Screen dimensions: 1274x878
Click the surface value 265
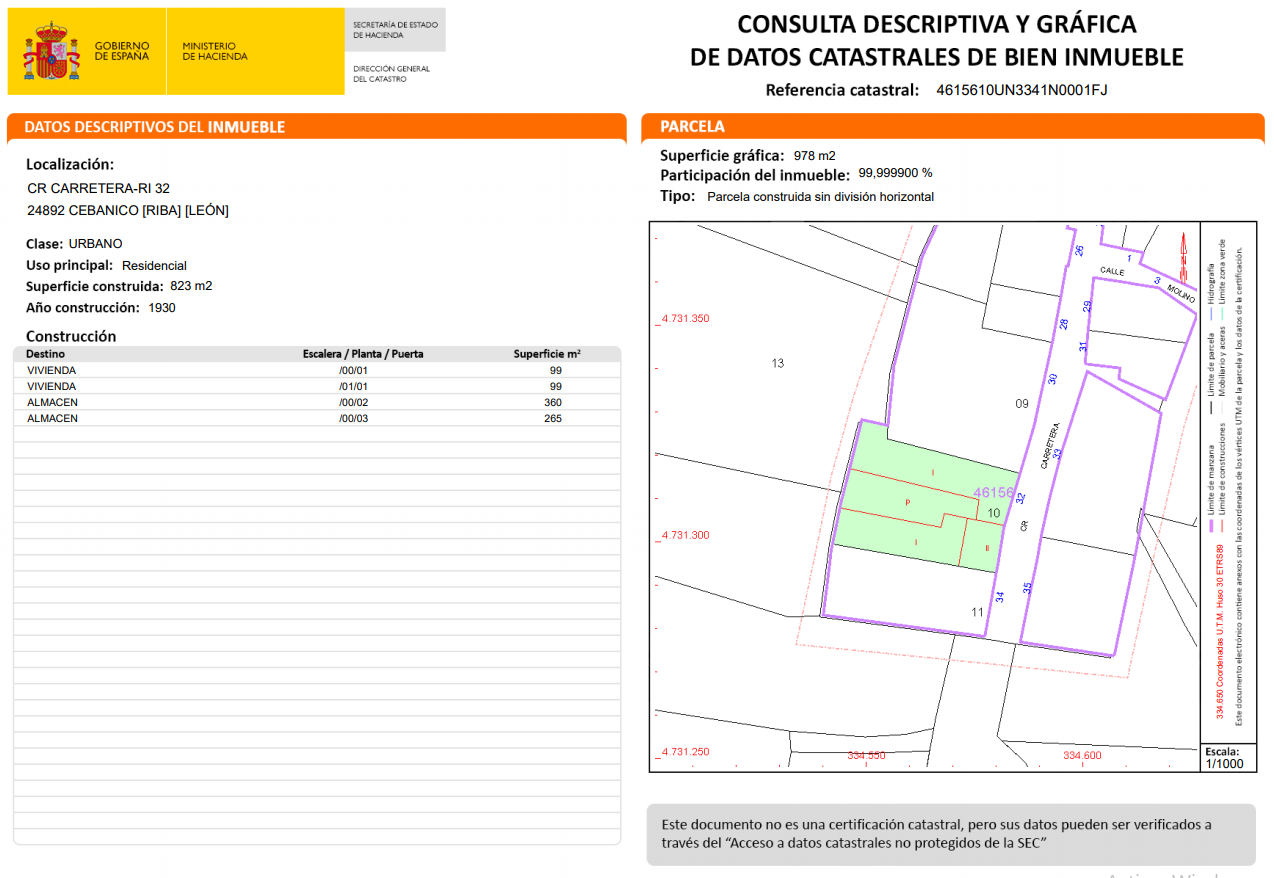[x=552, y=418]
